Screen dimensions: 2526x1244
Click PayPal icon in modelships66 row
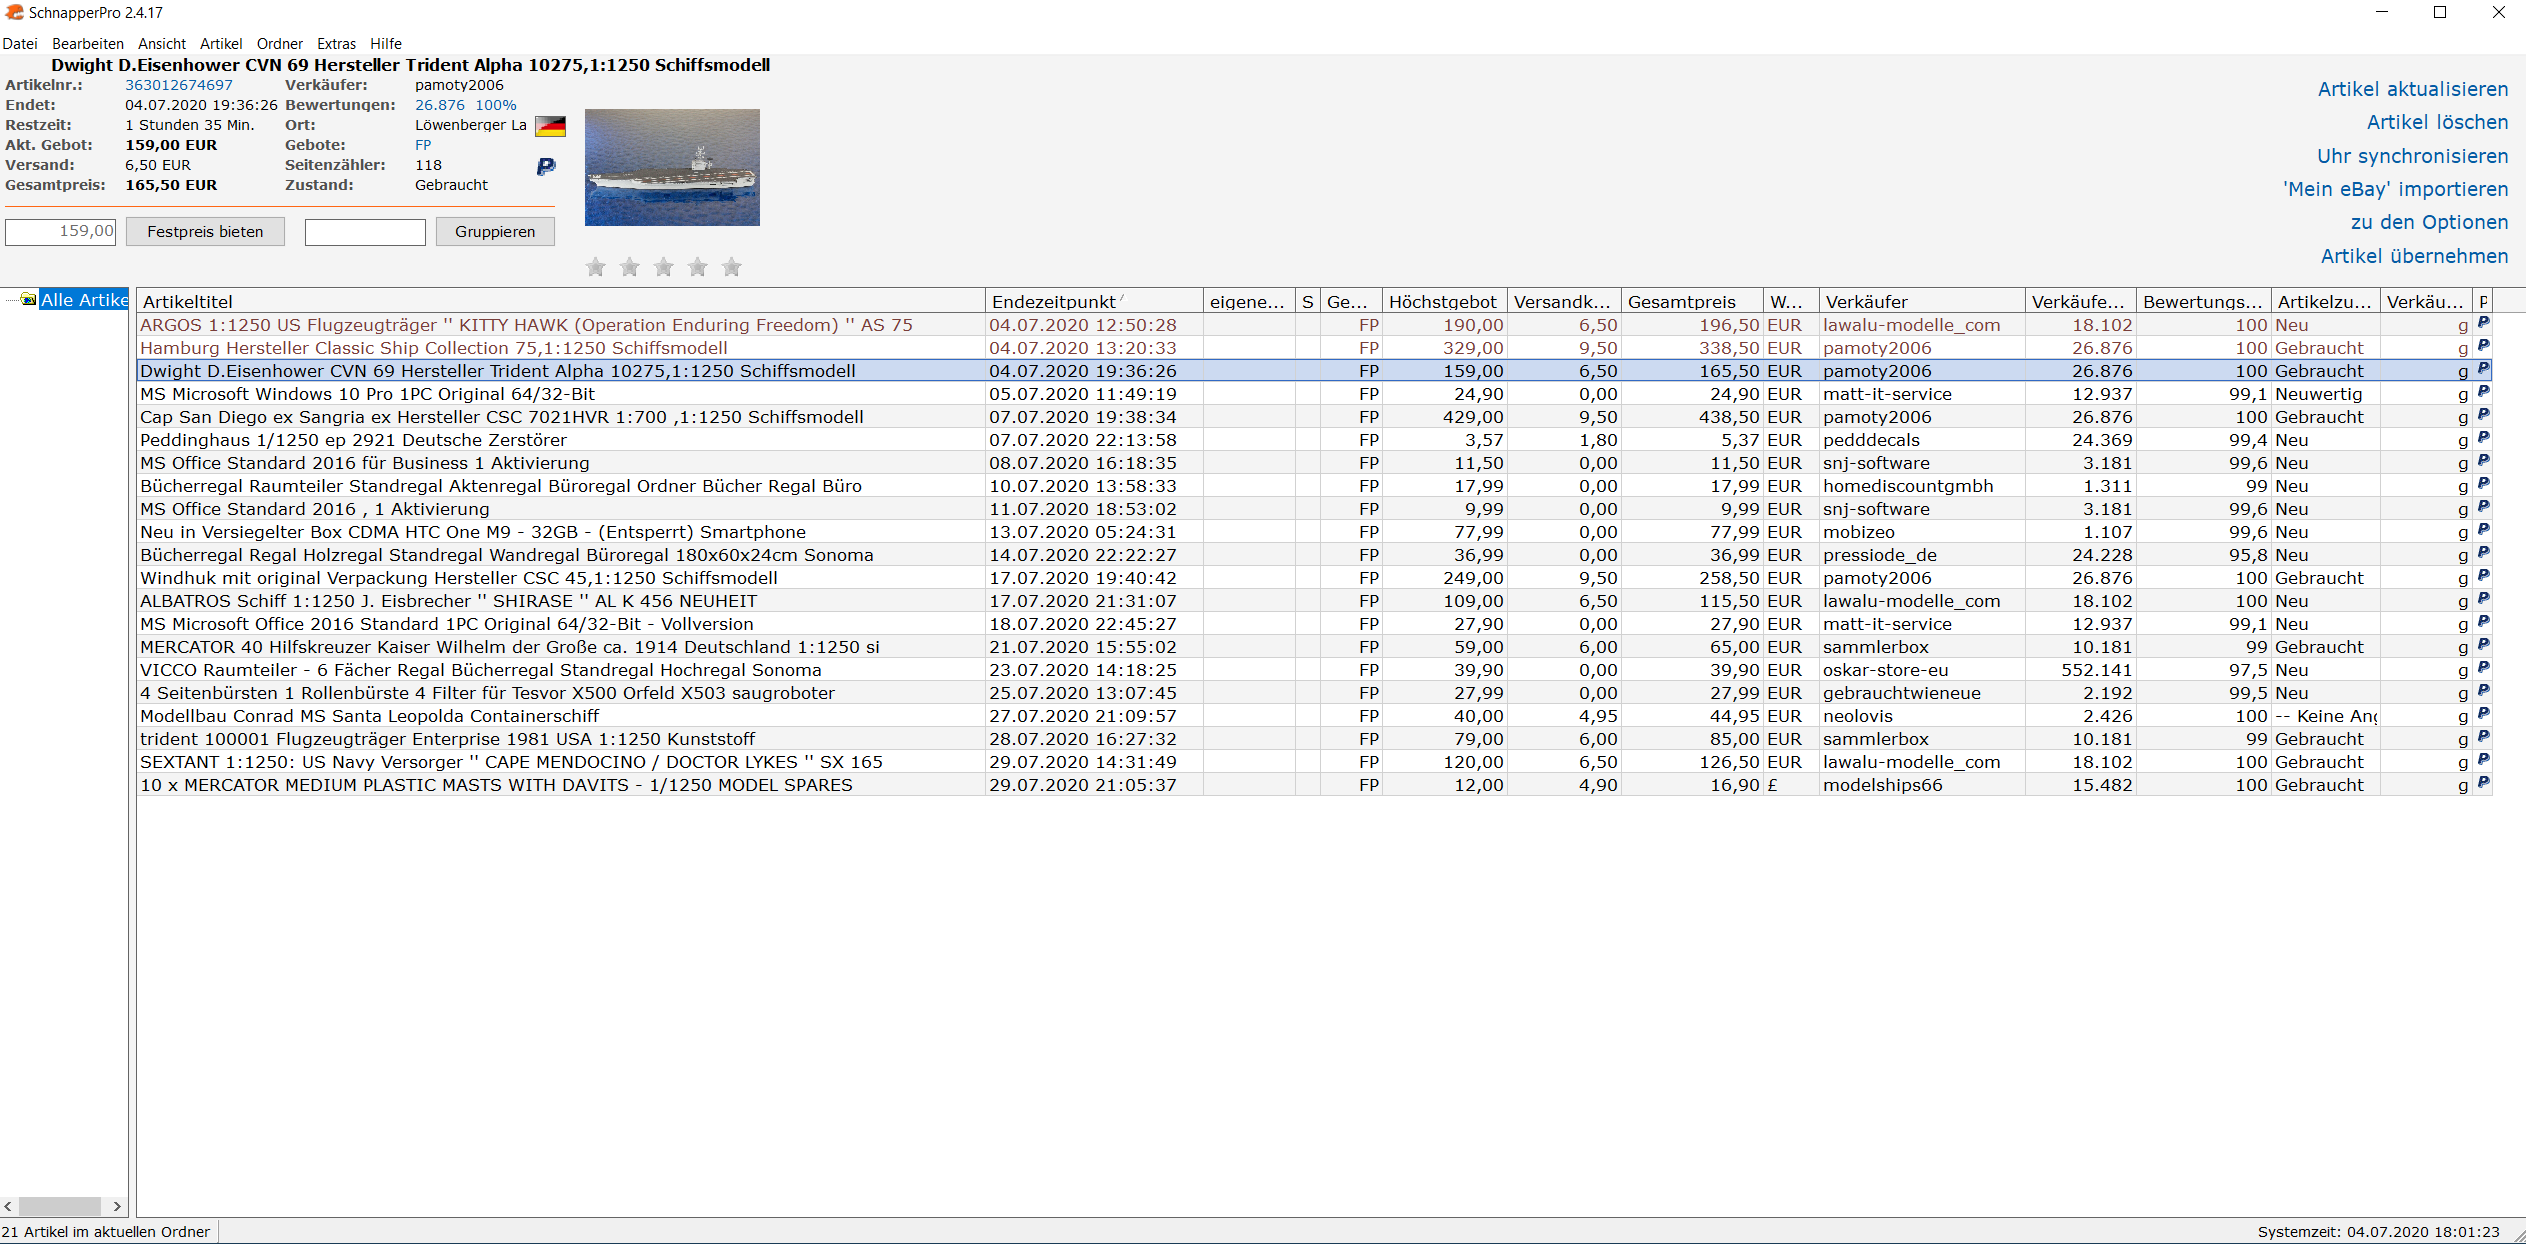point(2483,783)
